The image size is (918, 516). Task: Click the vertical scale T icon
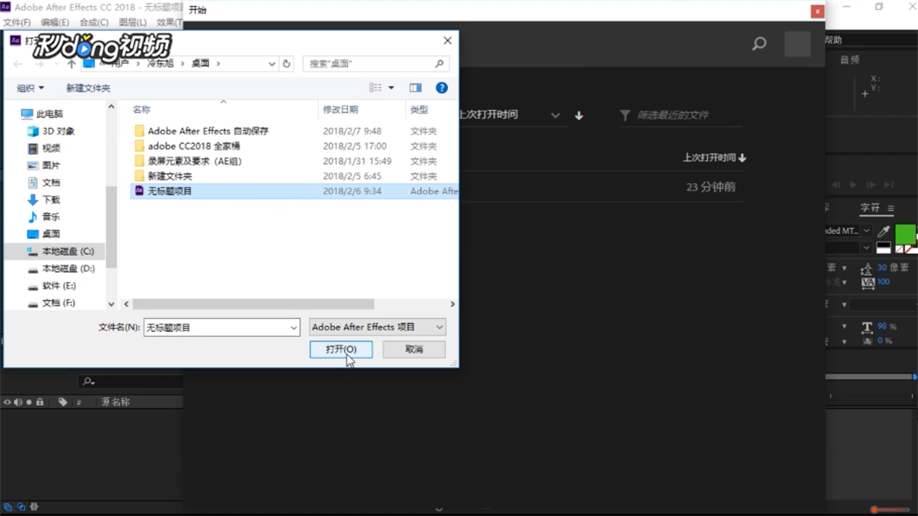click(x=867, y=327)
